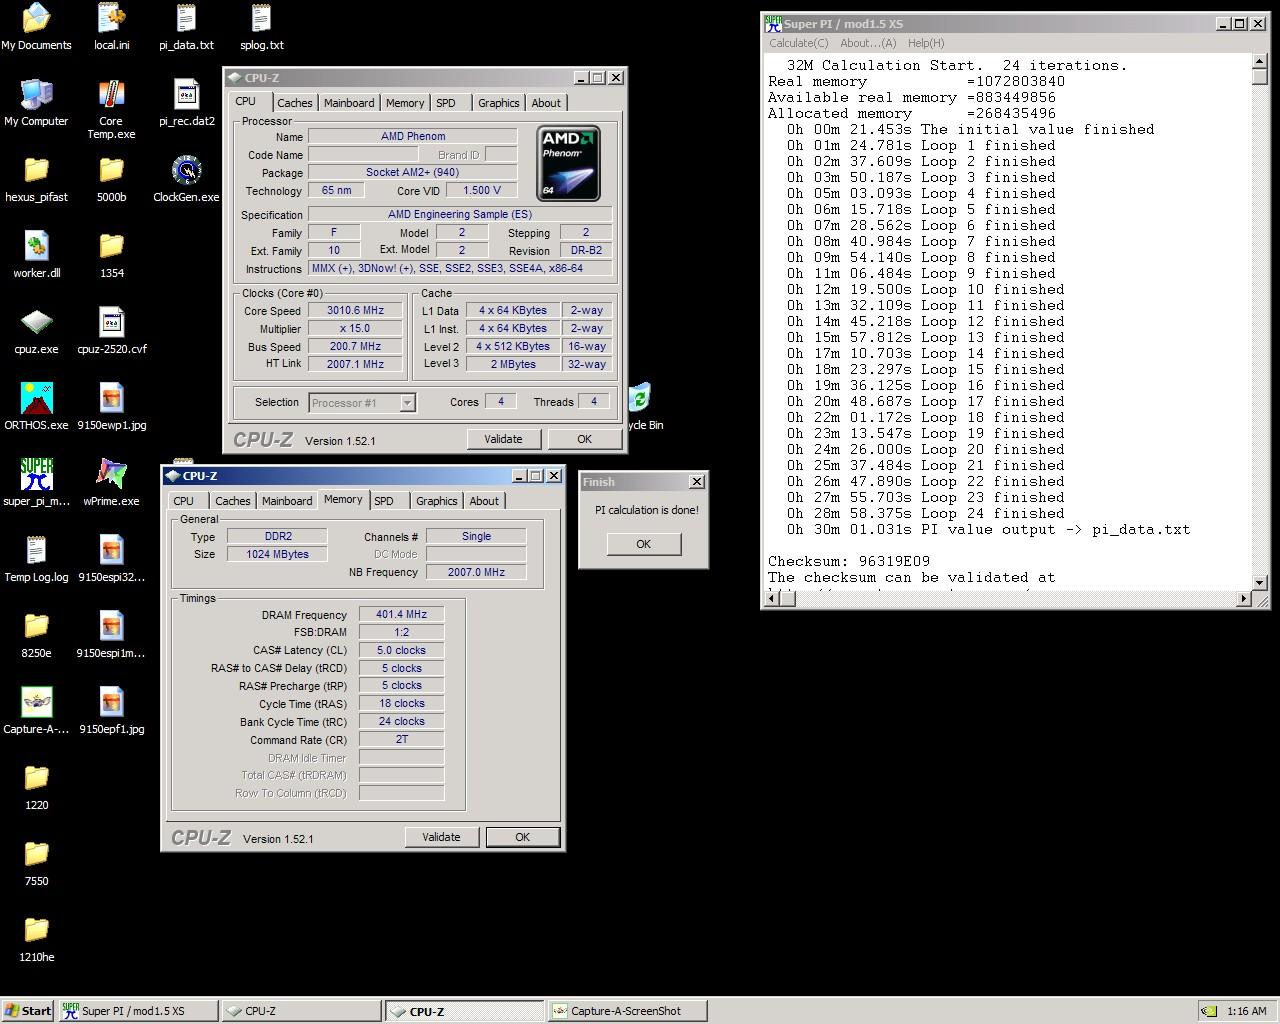Screen dimensions: 1280x1024
Task: Open 9150ewp1.jpg image icon
Action: pos(111,407)
